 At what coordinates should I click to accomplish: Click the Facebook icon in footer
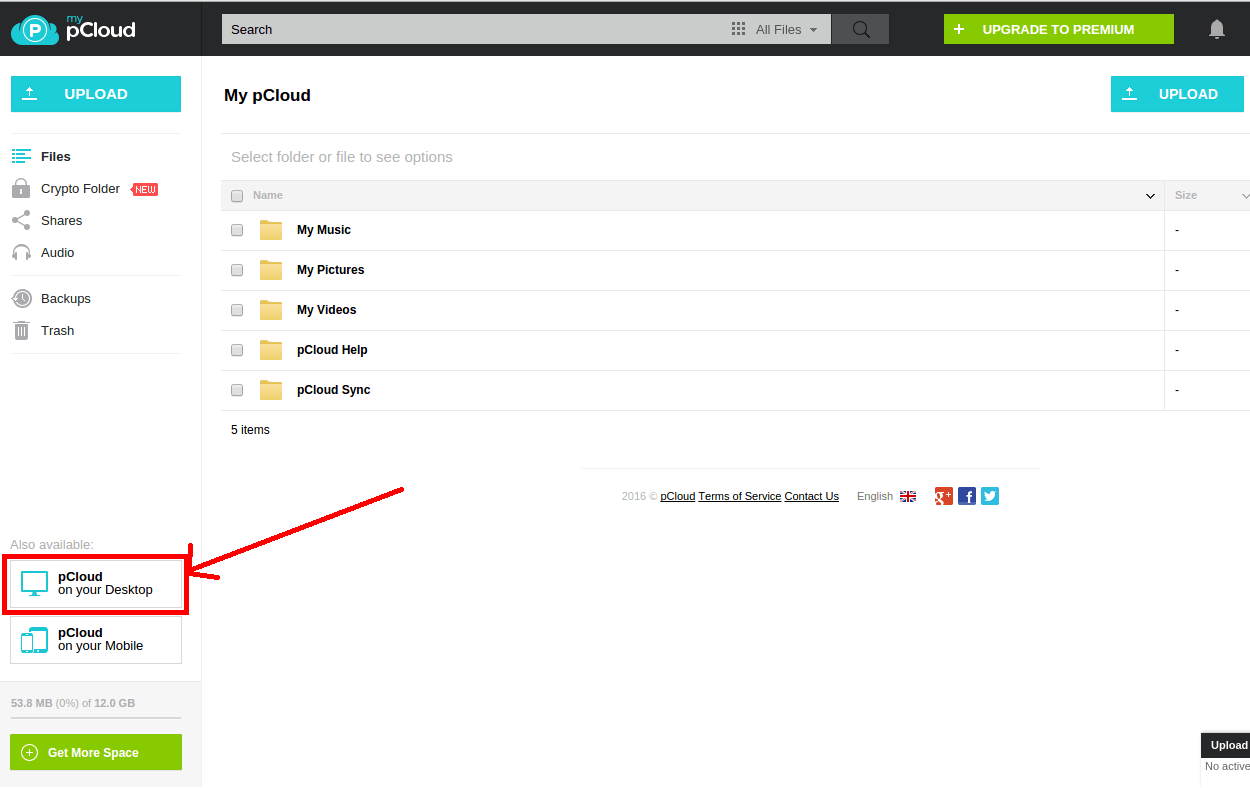967,496
